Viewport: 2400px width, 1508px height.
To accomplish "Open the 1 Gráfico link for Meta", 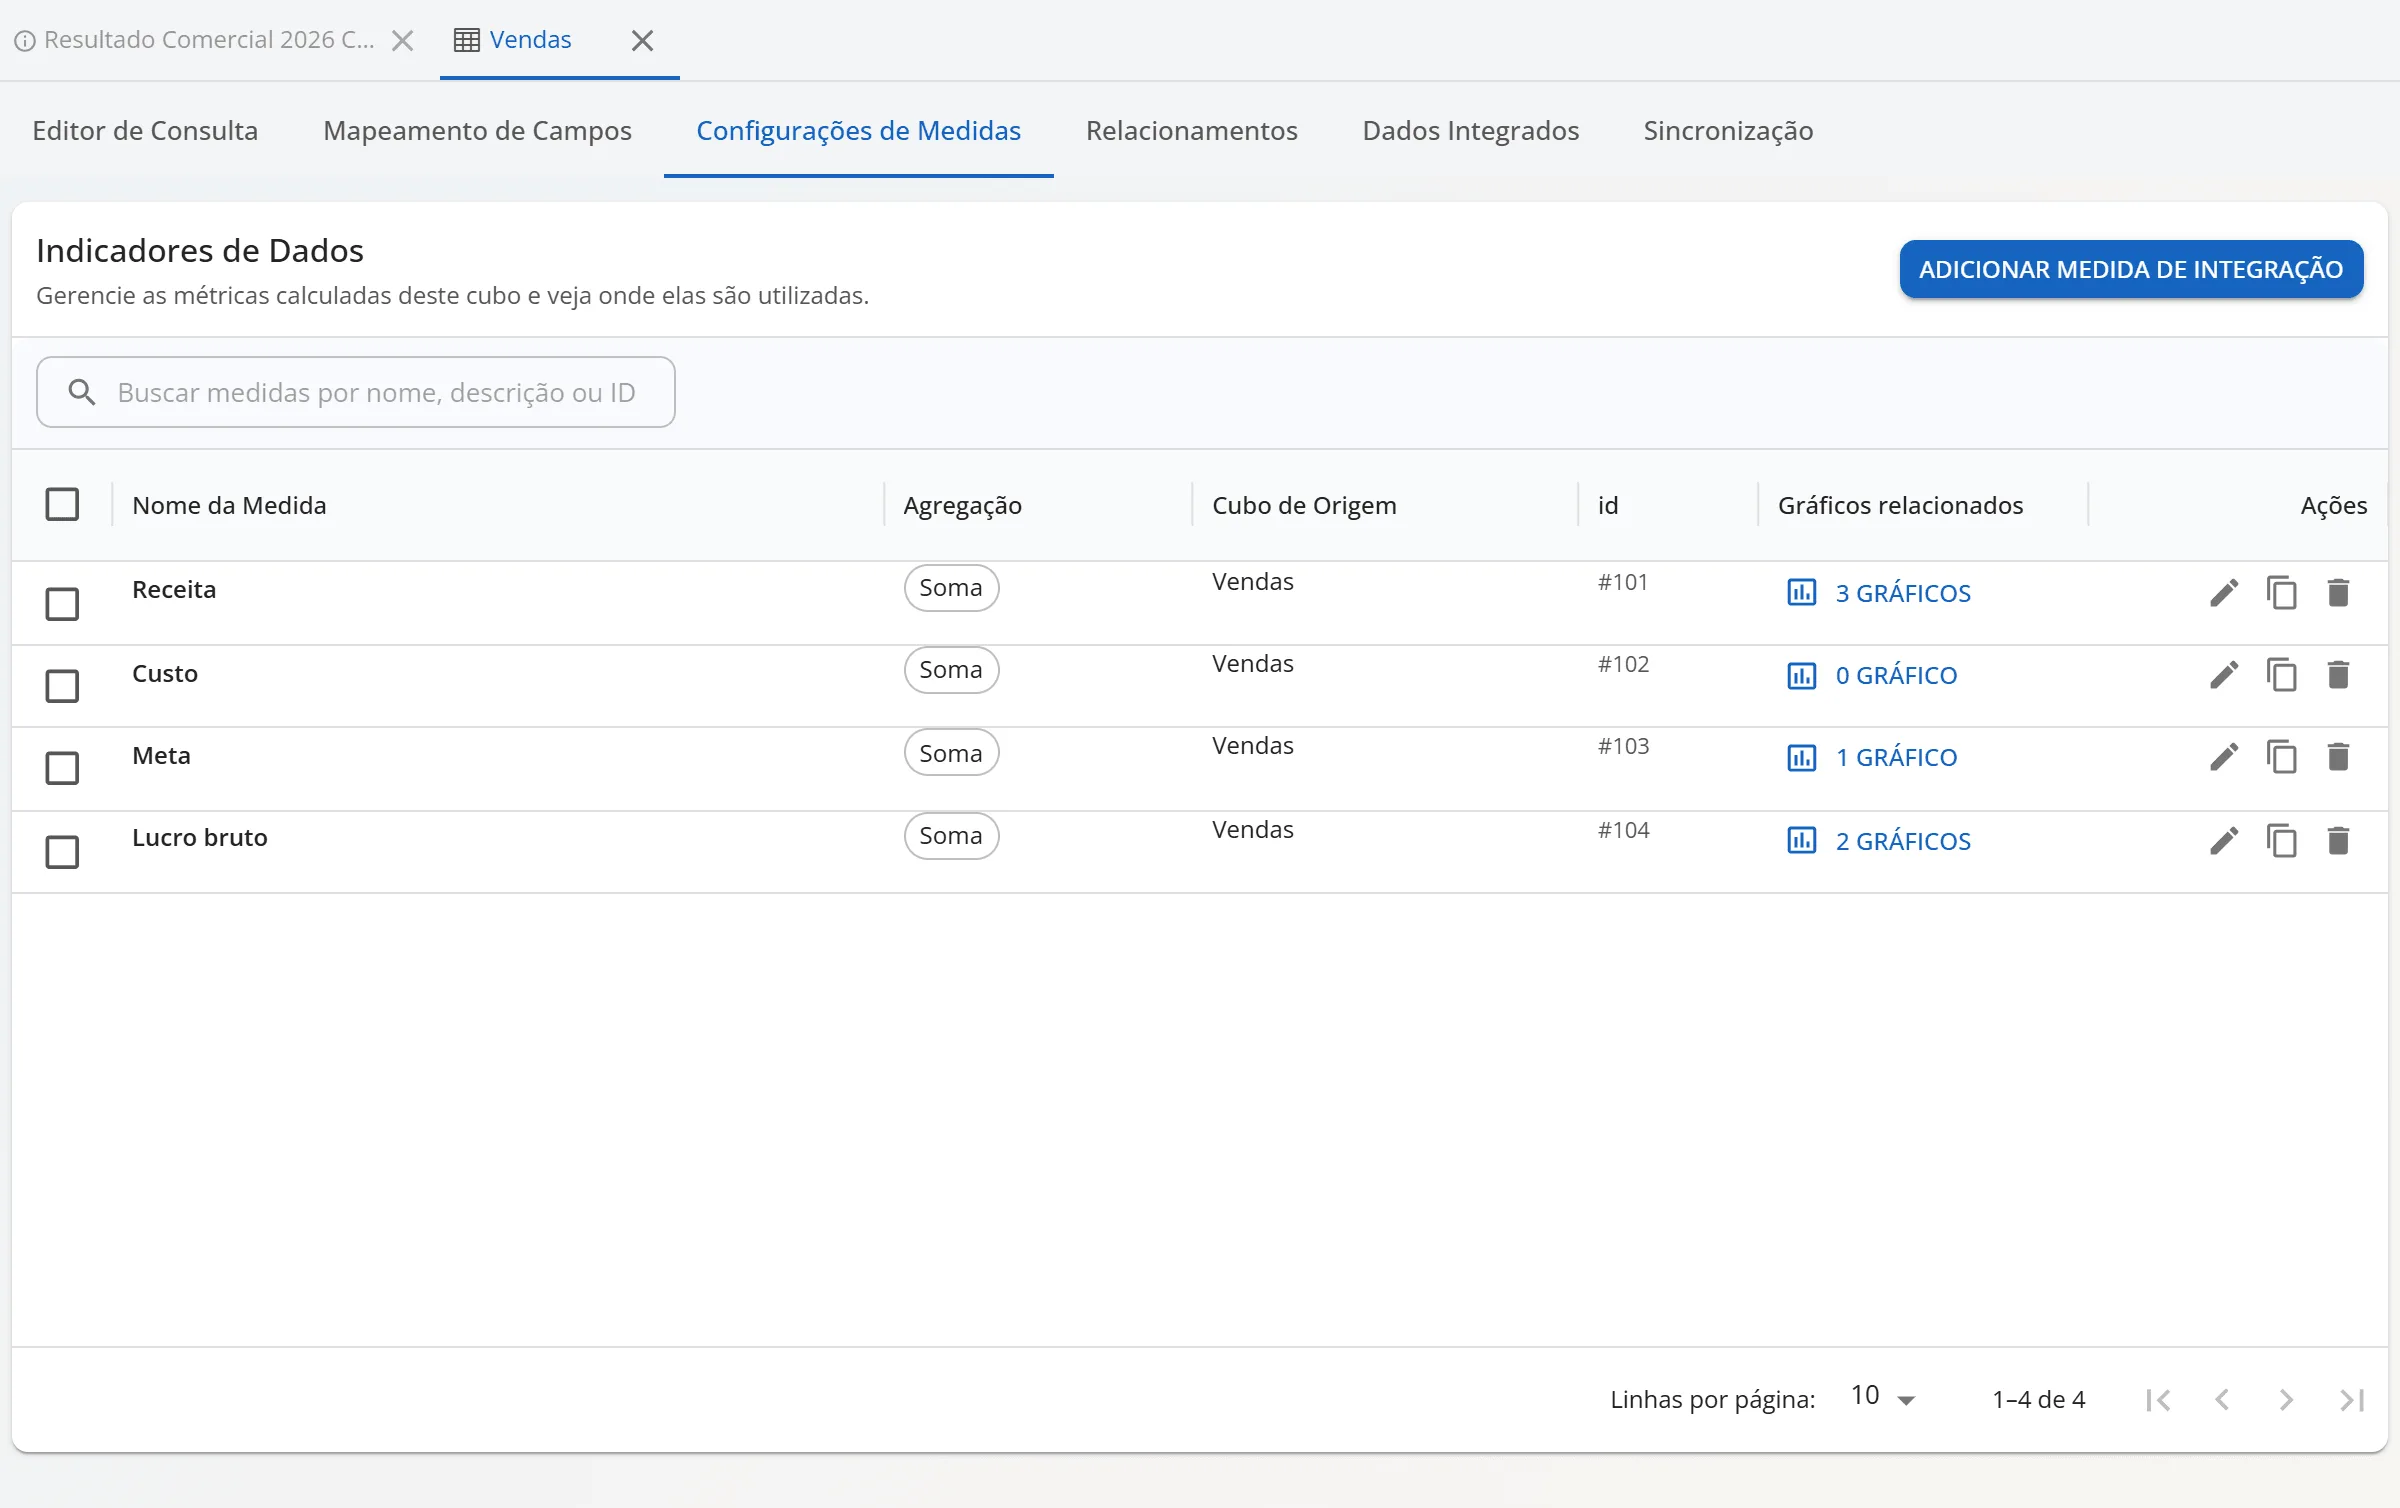I will 1871,757.
